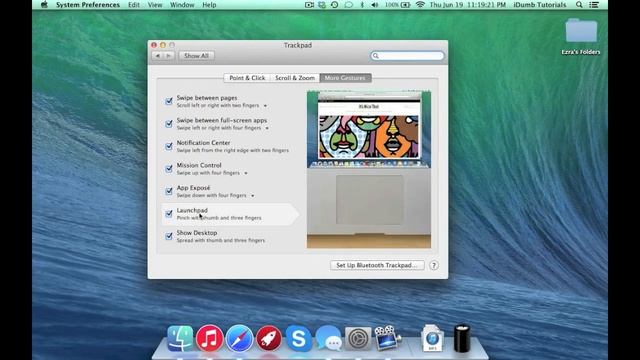Open Skype from the Dock
640x360 pixels.
[298, 338]
